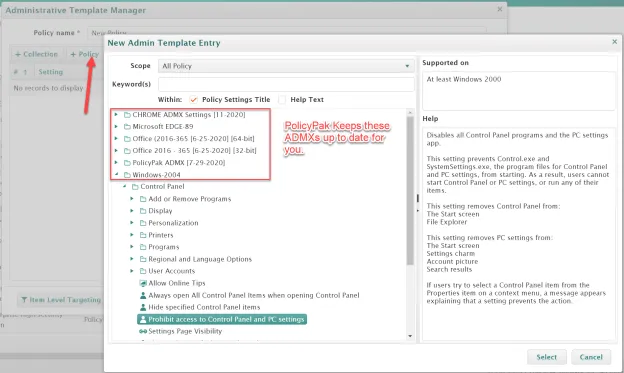Viewport: 624px width, 373px height.
Task: Click the Printers folder icon
Action: 143,235
